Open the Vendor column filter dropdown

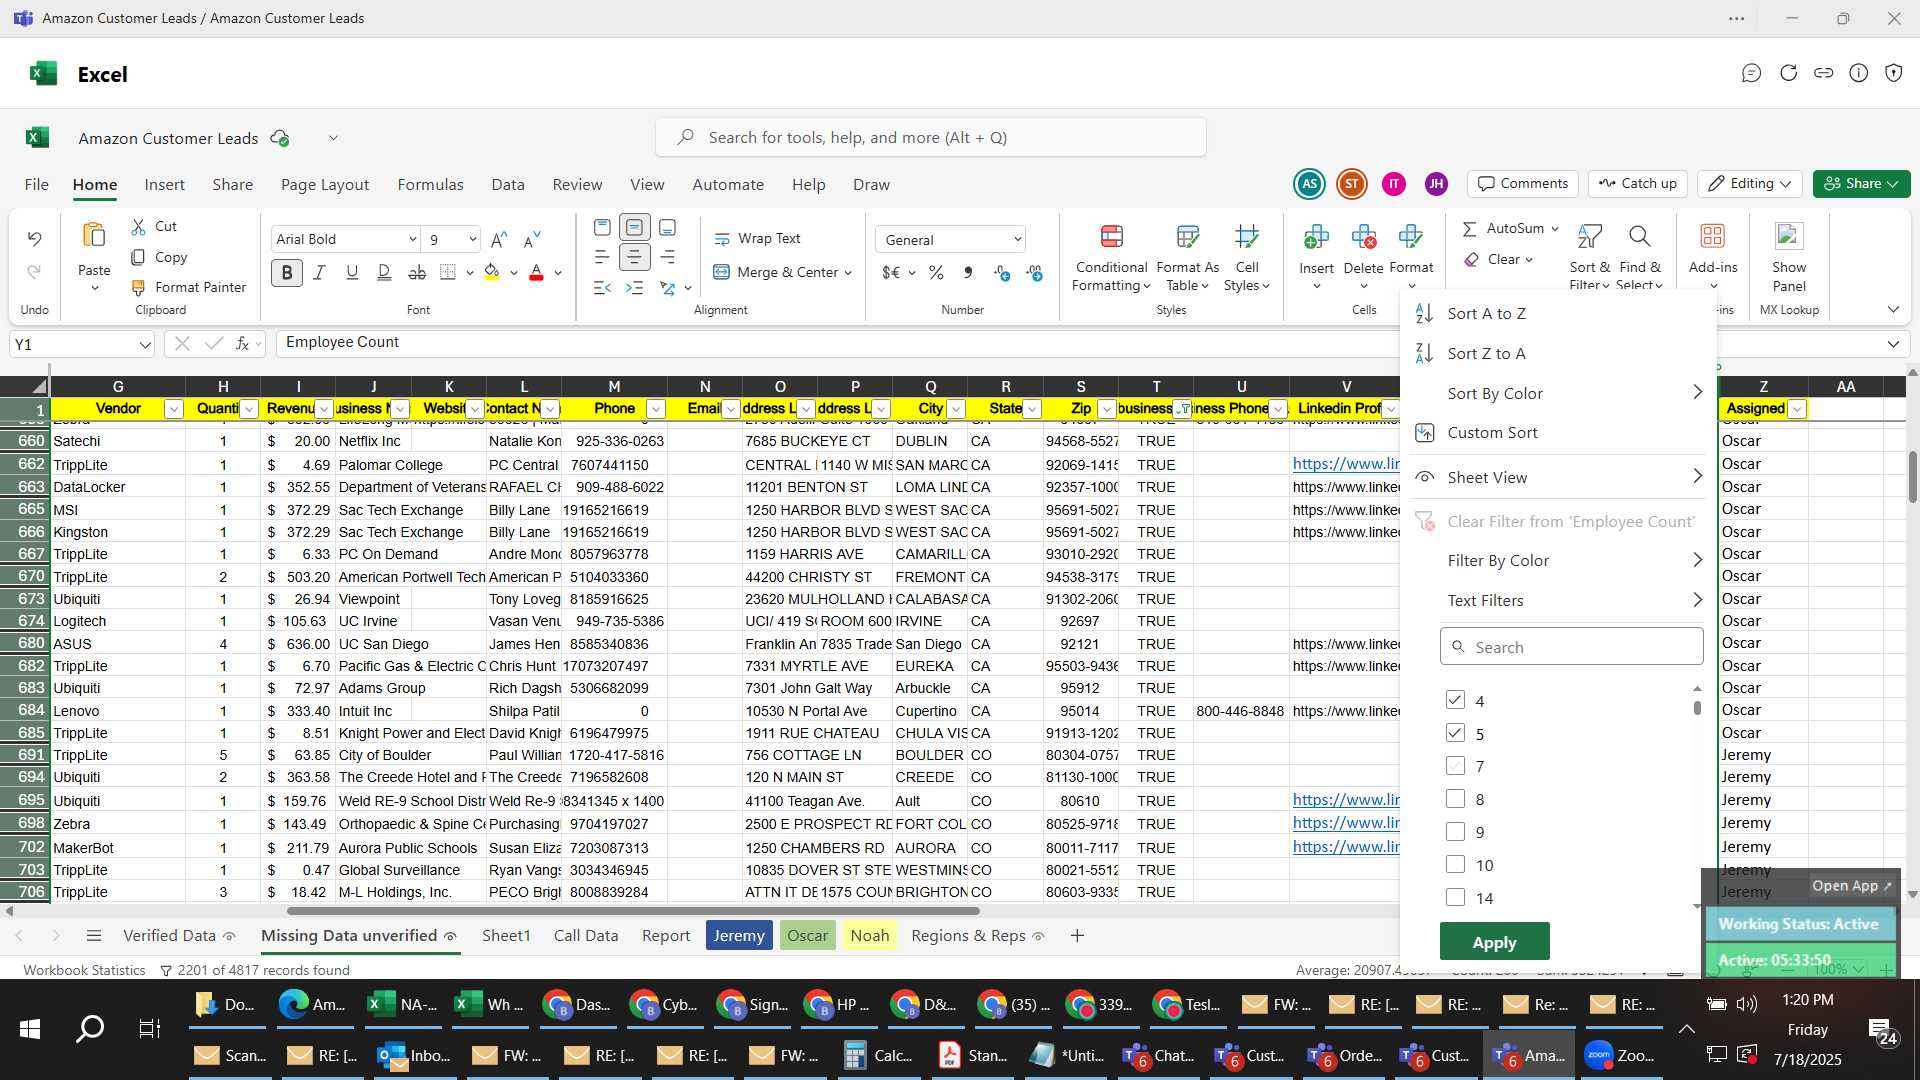tap(173, 409)
